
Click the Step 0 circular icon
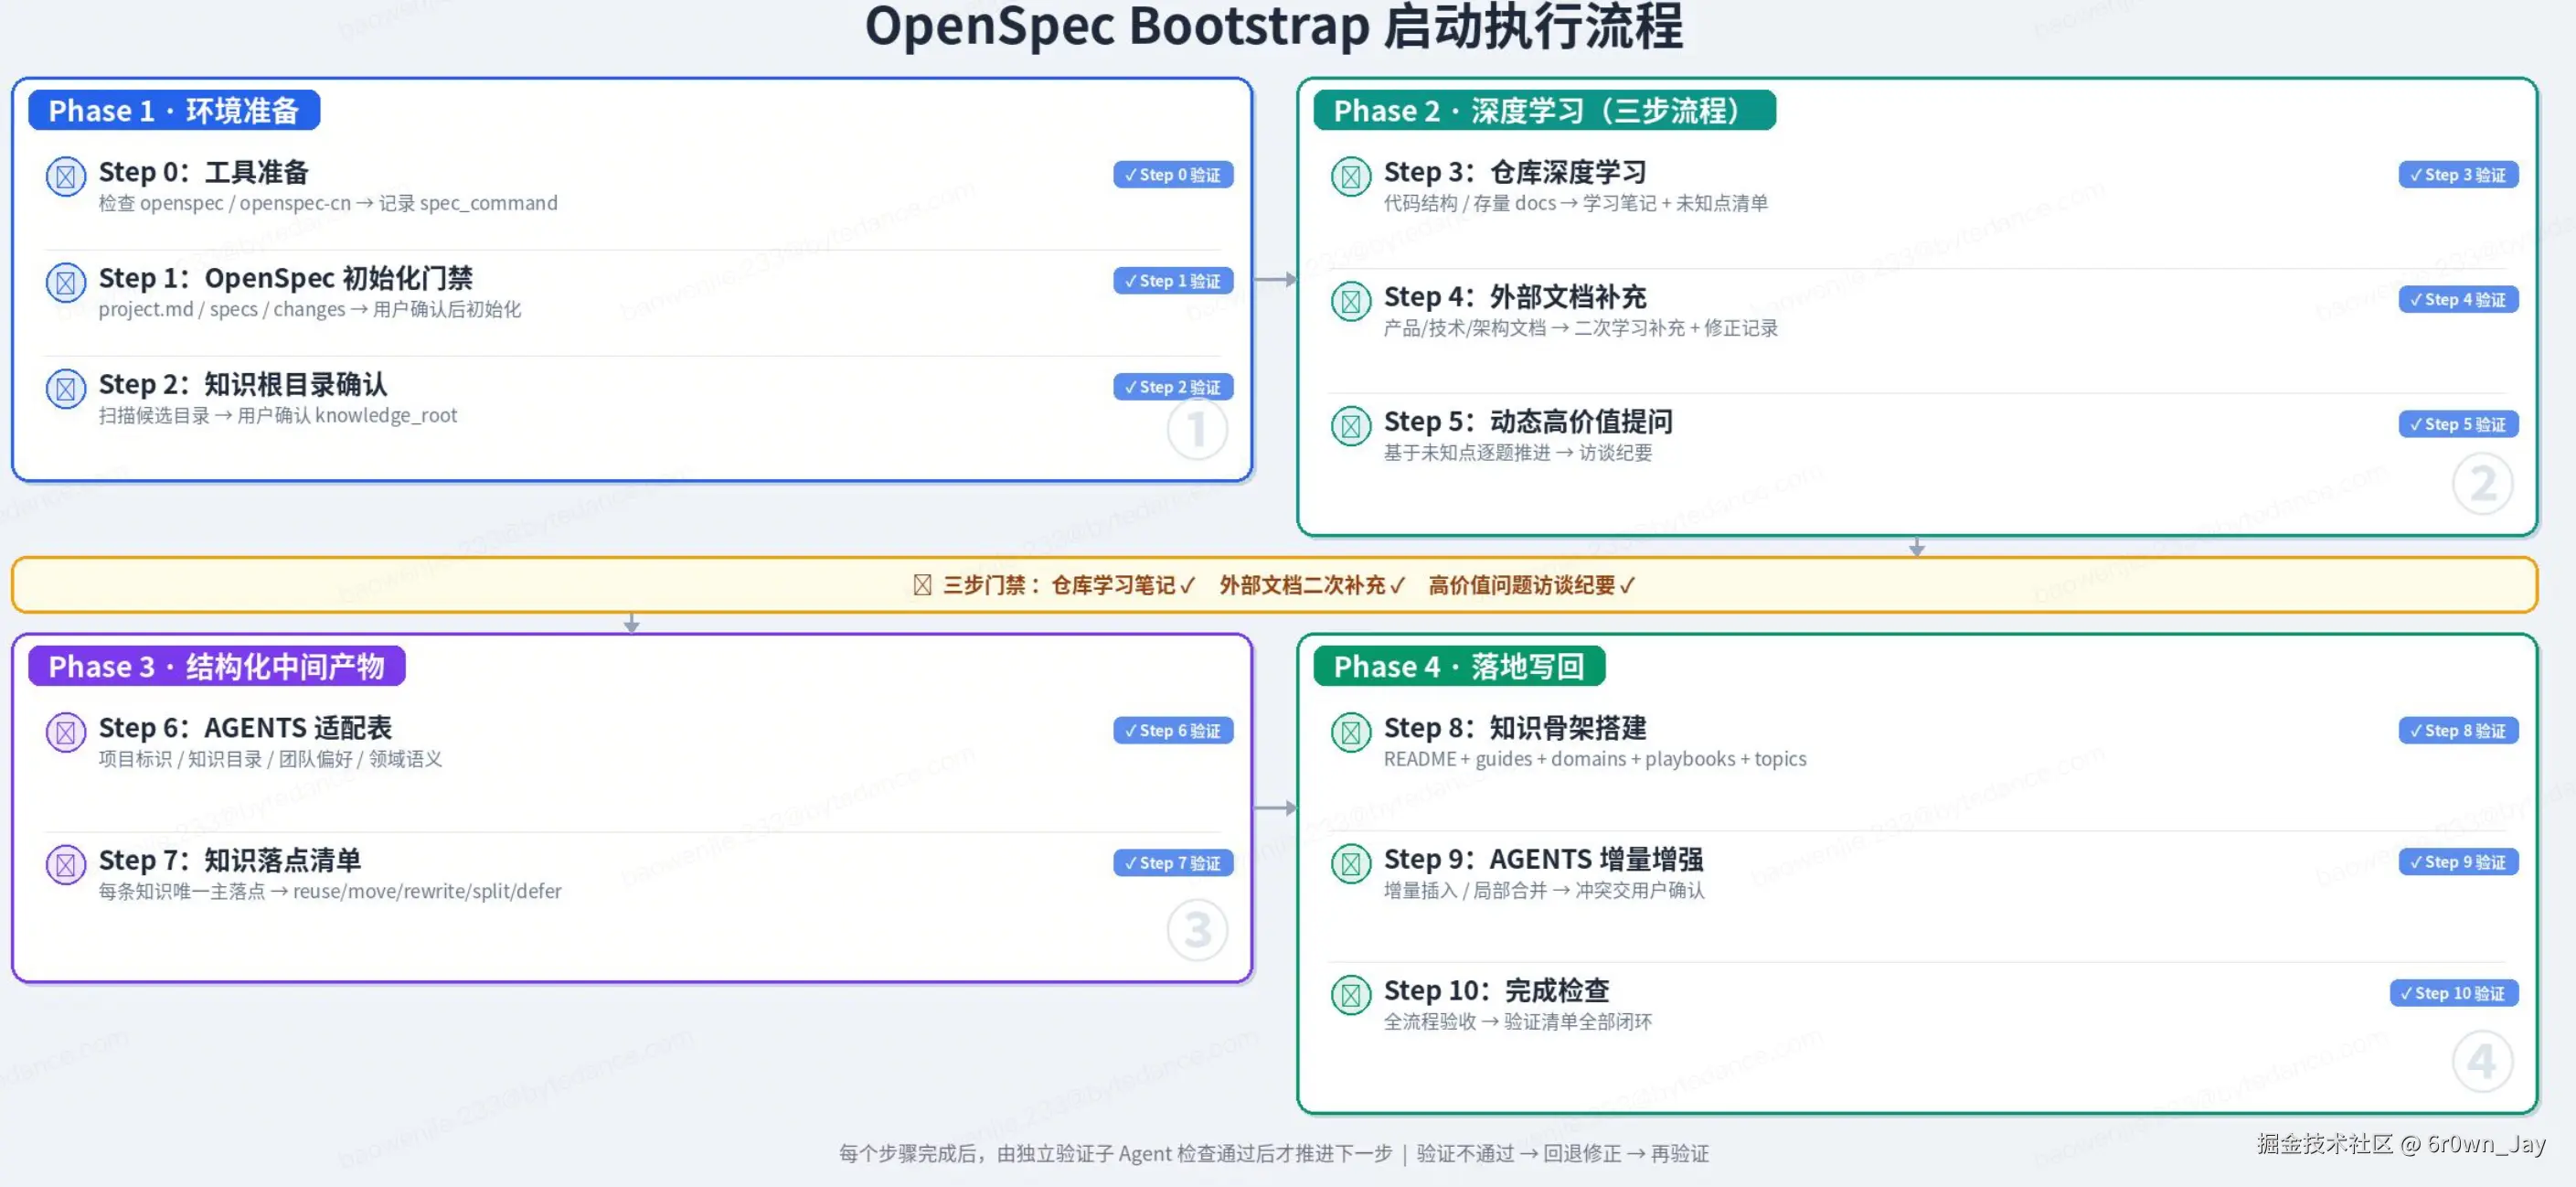coord(66,177)
